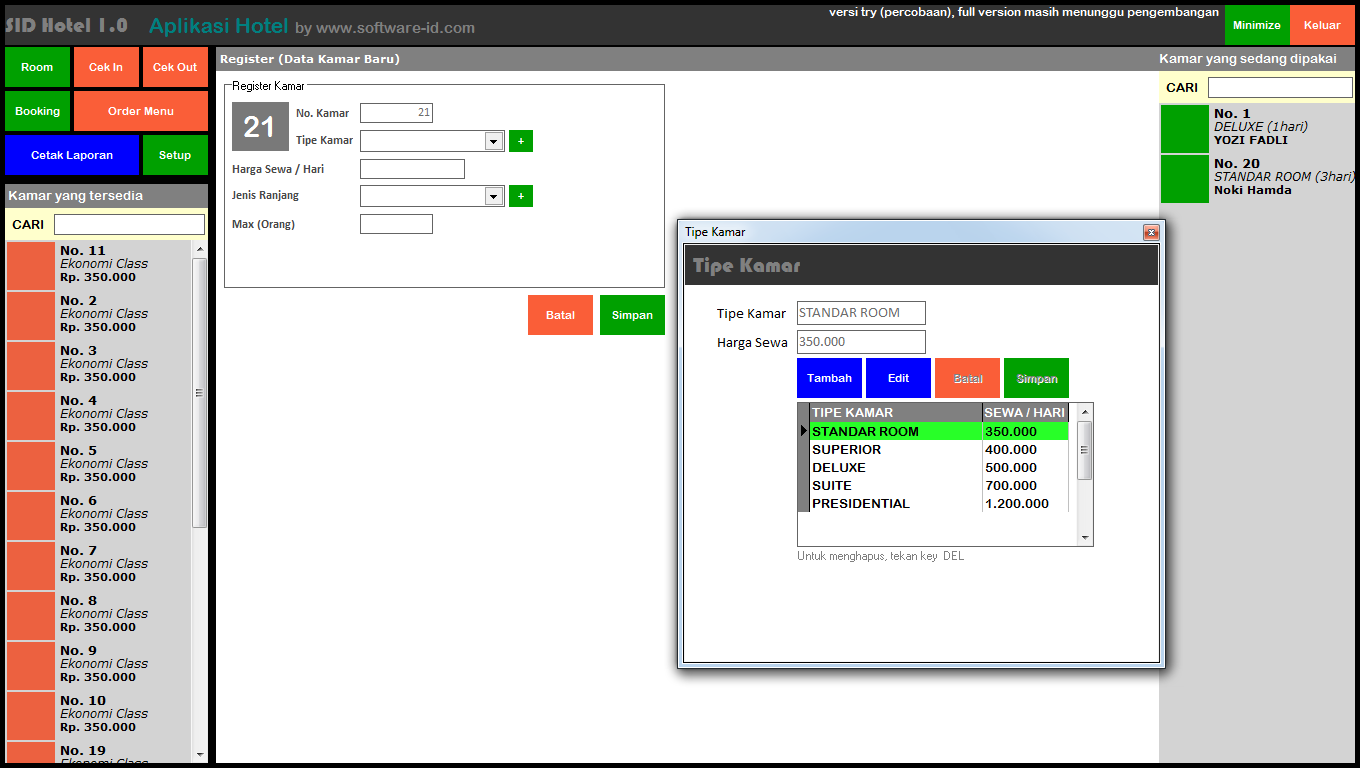Open the Tipe Kamar dropdown list
1360x768 pixels.
coord(493,141)
